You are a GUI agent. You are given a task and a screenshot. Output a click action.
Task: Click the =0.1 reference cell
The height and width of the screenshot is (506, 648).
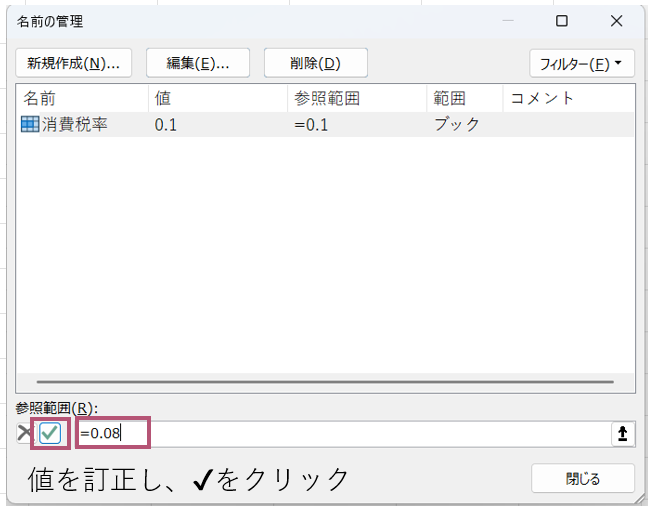(x=311, y=125)
